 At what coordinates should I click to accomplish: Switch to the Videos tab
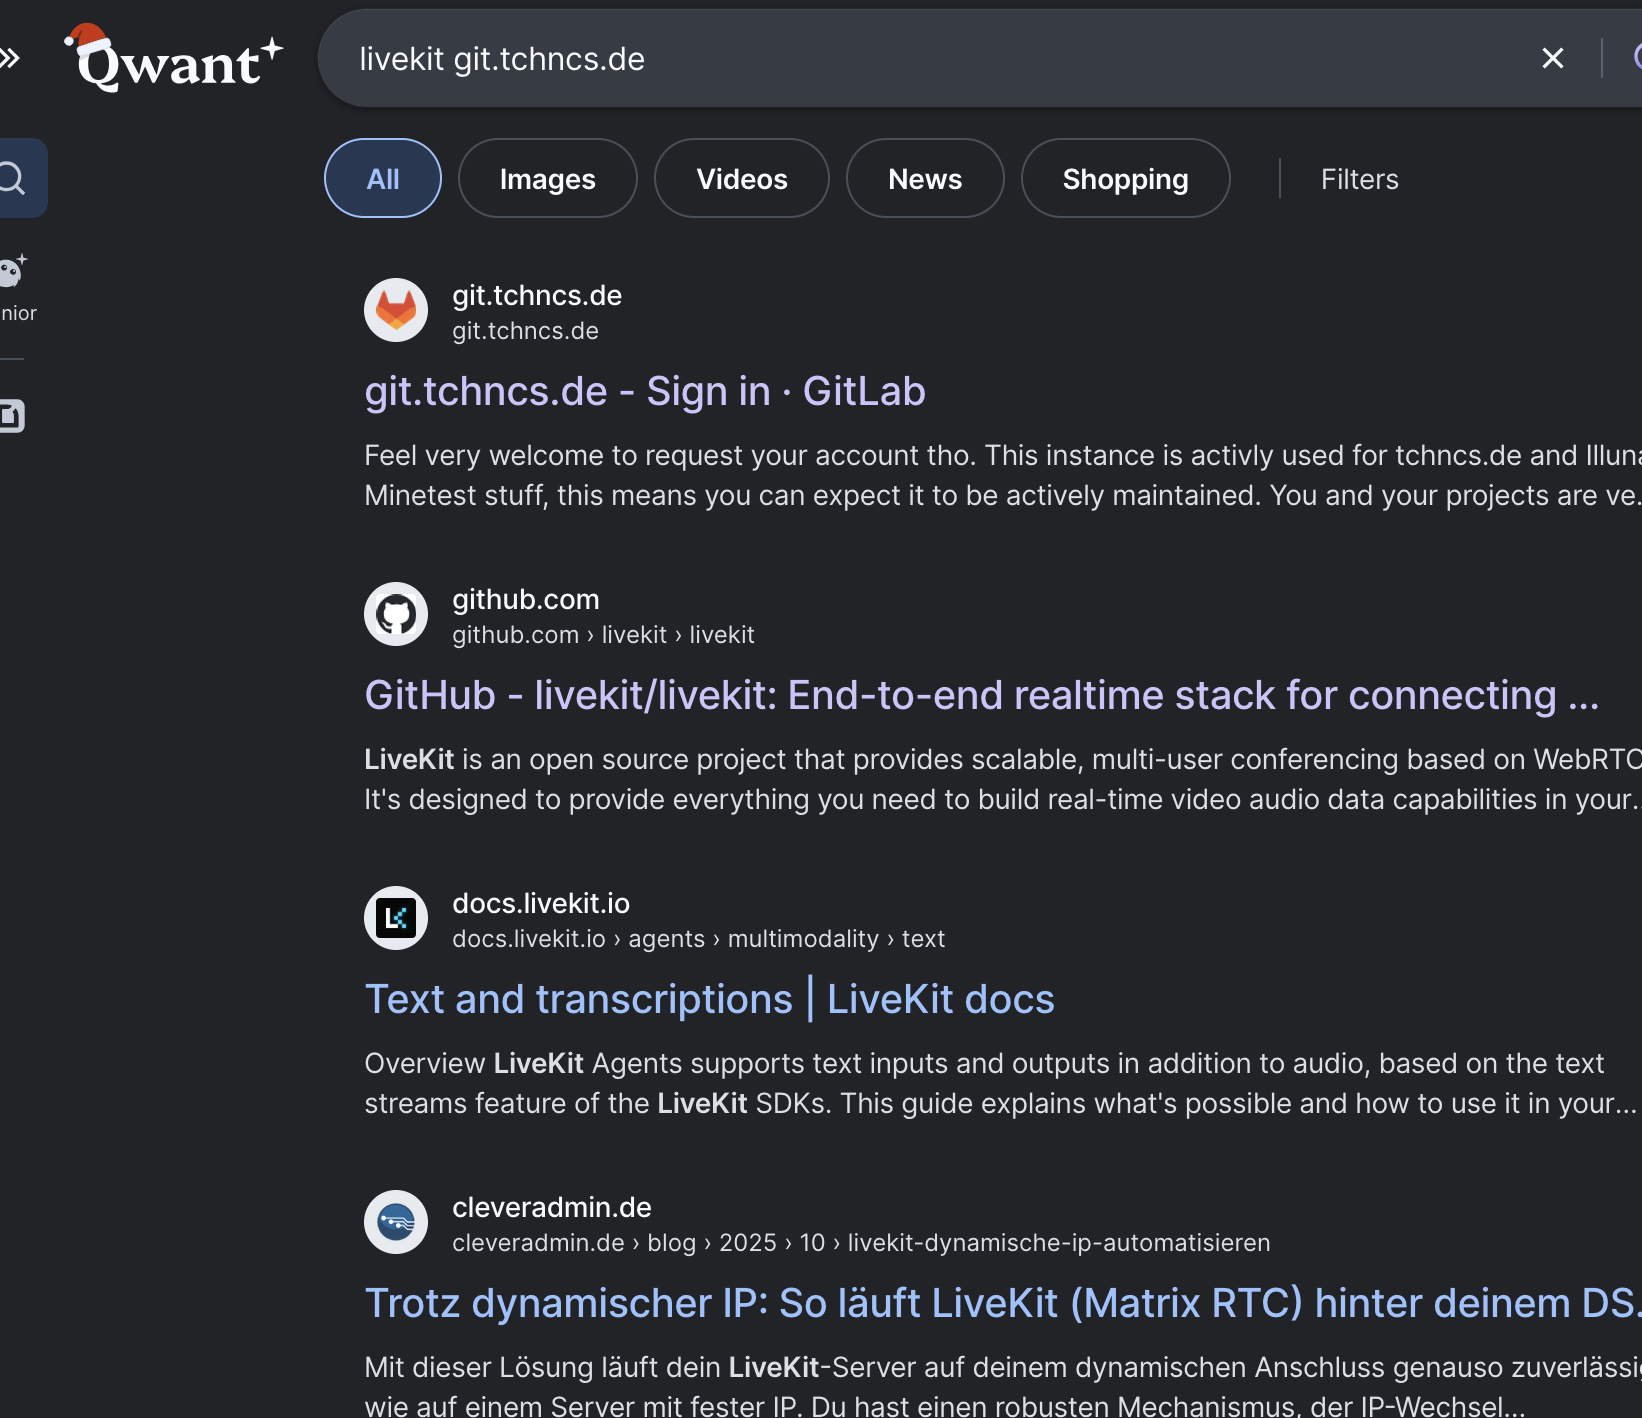741,179
